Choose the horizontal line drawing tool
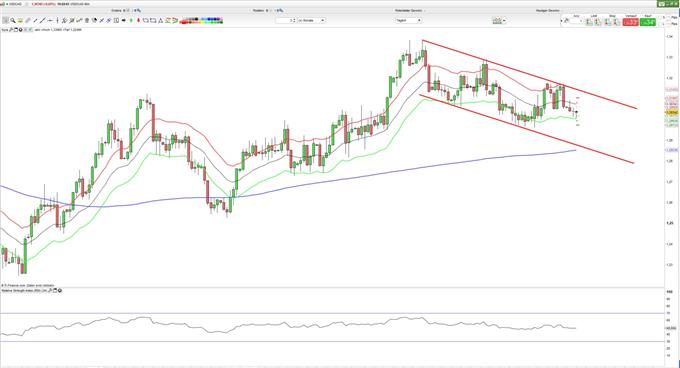The width and height of the screenshot is (680, 368). 50,20
